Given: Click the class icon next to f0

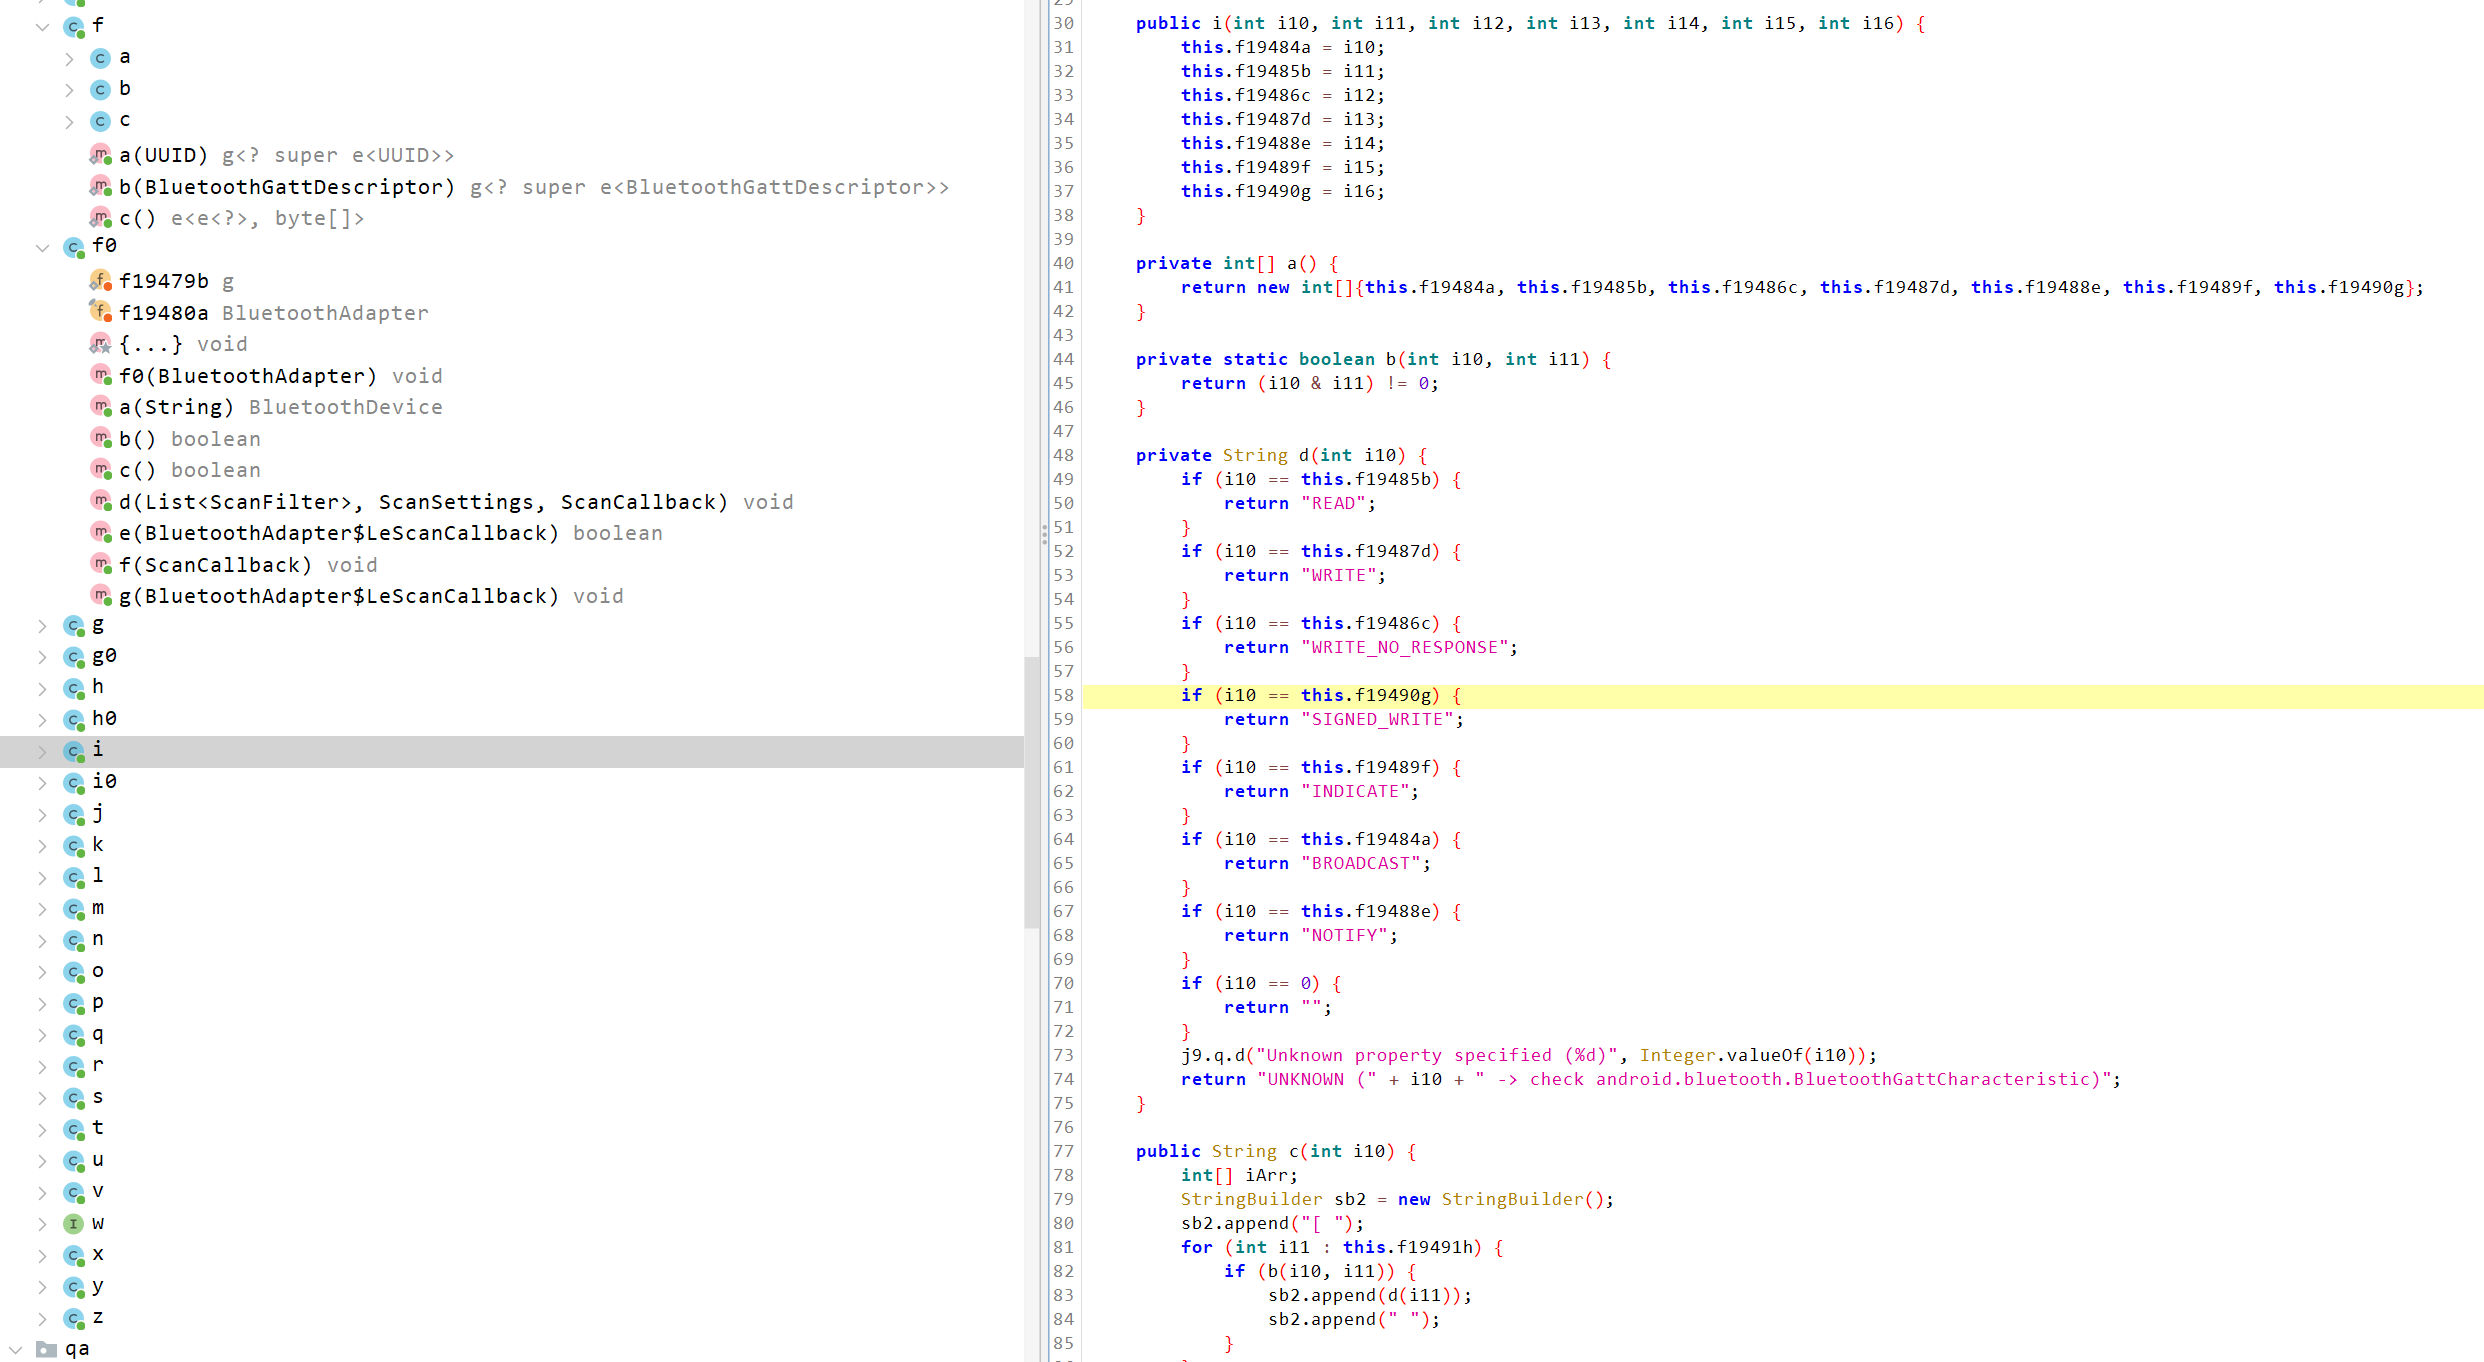Looking at the screenshot, I should pos(74,247).
